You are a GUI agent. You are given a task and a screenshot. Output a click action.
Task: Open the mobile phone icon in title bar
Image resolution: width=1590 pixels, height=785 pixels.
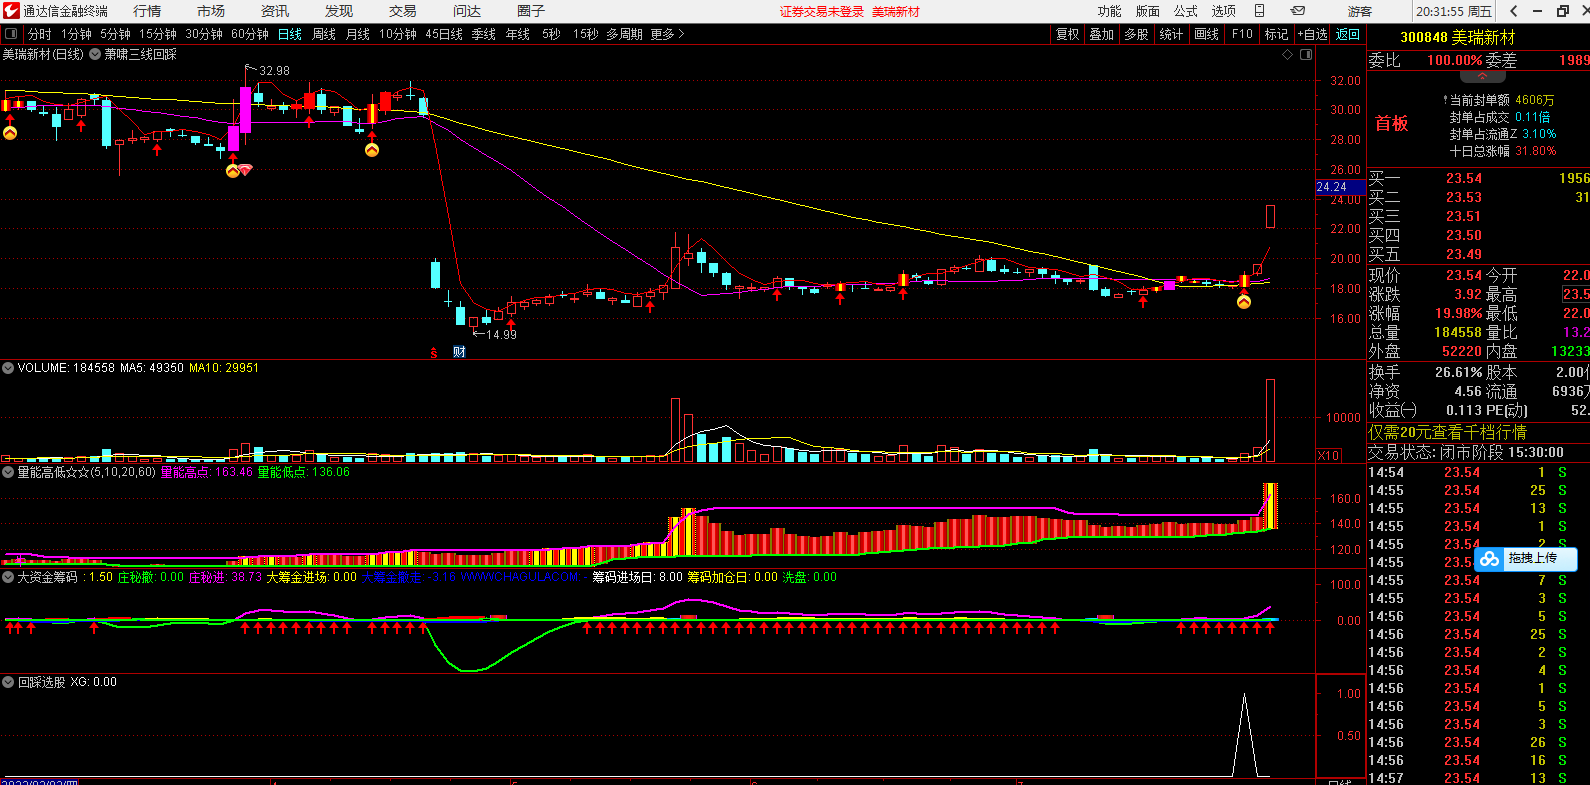coord(1259,11)
